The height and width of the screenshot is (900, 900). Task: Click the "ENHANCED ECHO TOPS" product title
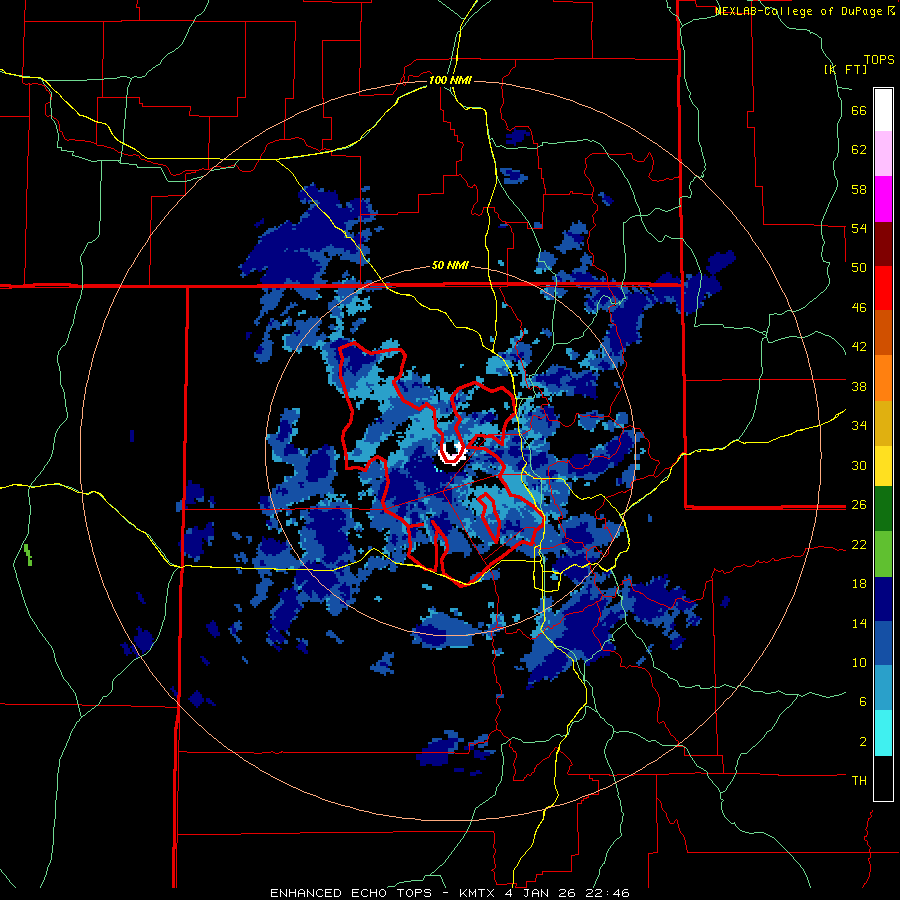point(351,893)
